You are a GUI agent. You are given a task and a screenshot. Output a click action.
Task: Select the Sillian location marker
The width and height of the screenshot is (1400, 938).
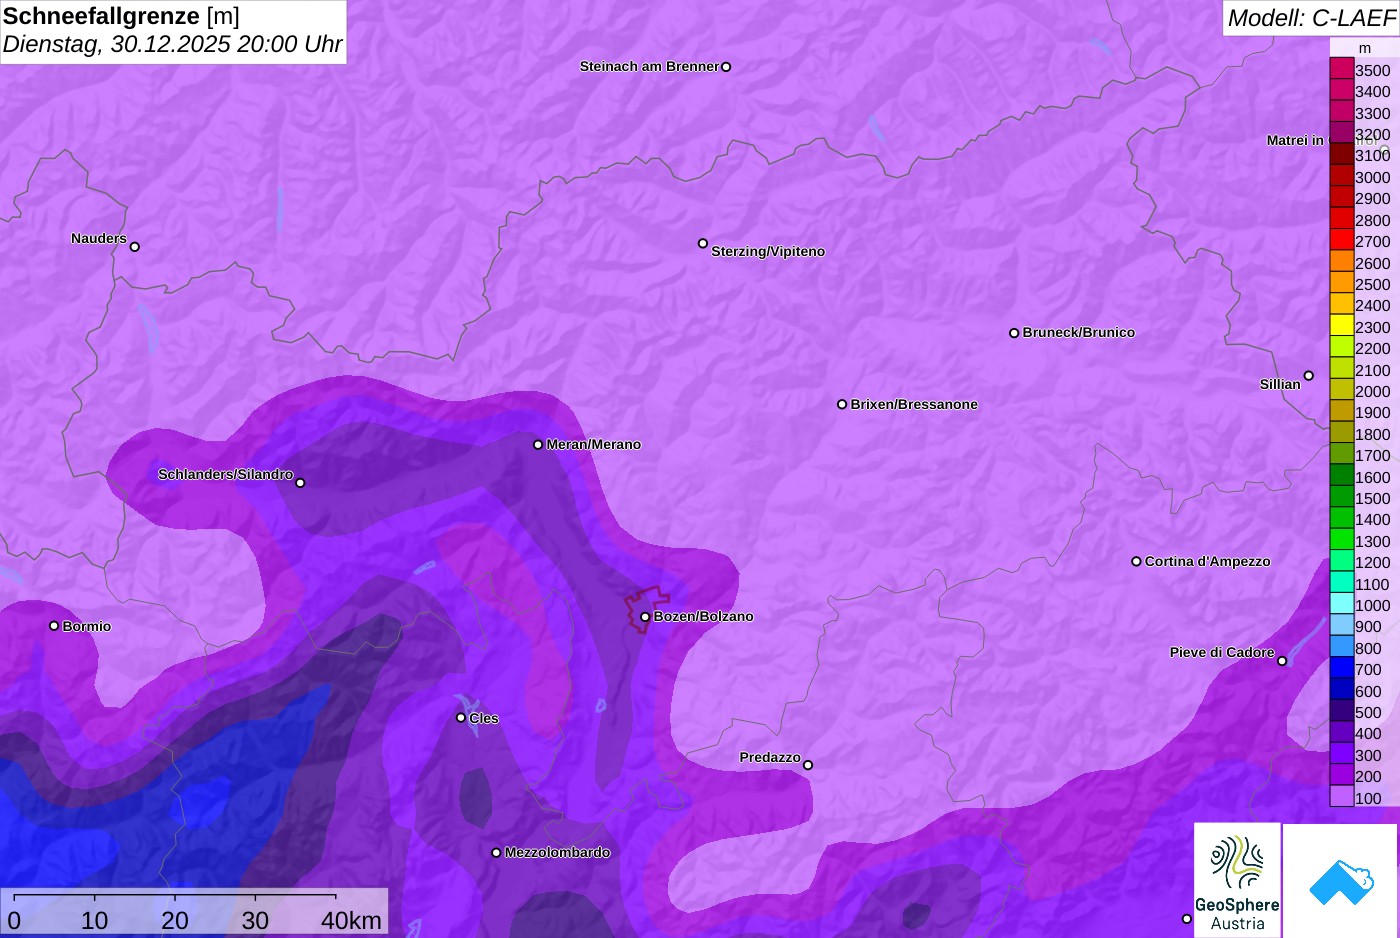[x=1308, y=376]
